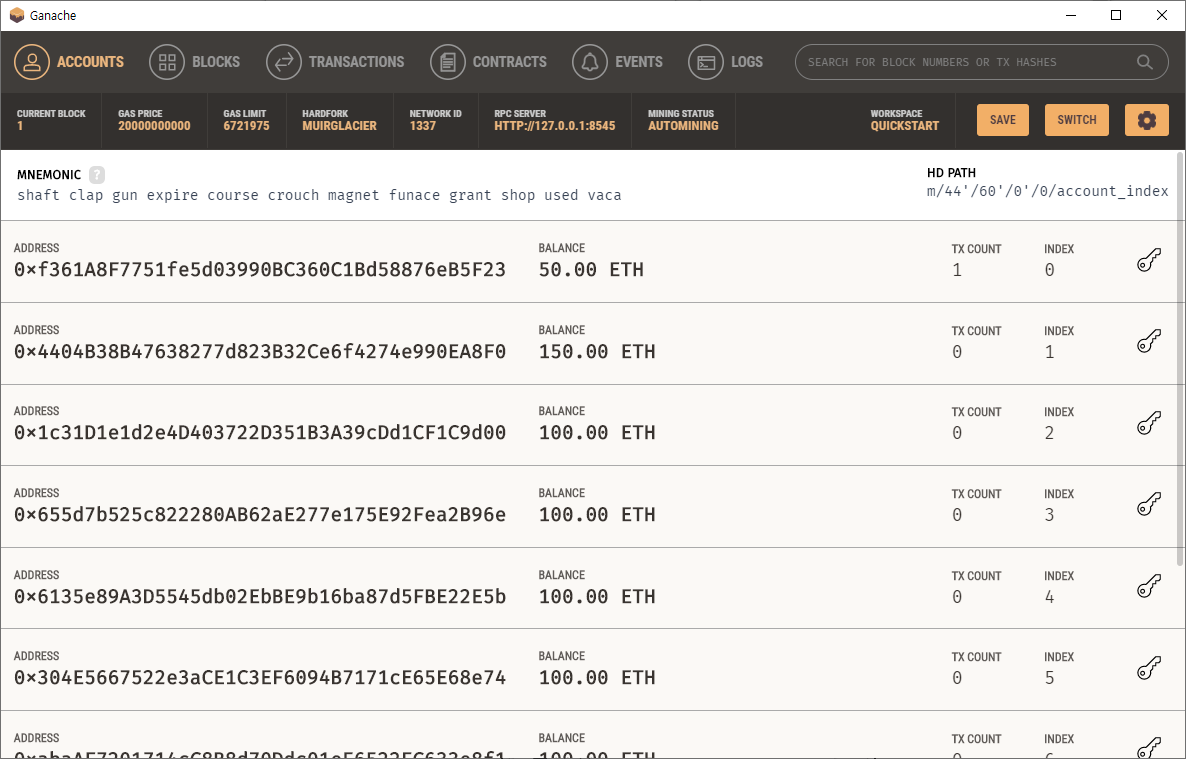Click the Ganache logo in title bar

pyautogui.click(x=17, y=15)
